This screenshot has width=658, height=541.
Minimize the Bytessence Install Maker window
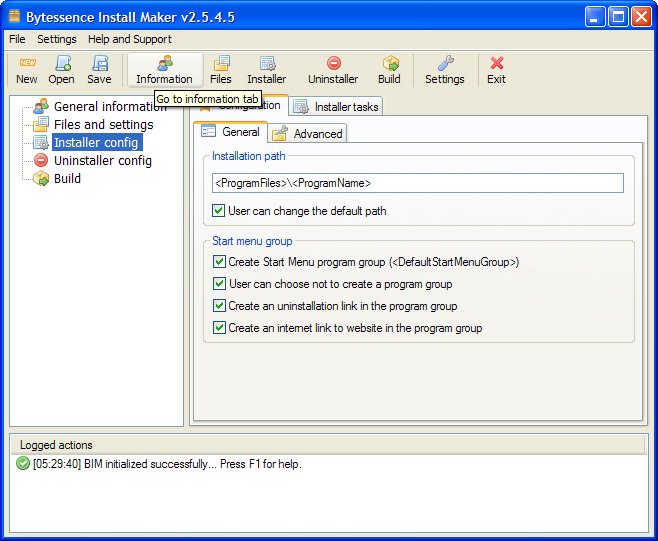click(x=595, y=17)
